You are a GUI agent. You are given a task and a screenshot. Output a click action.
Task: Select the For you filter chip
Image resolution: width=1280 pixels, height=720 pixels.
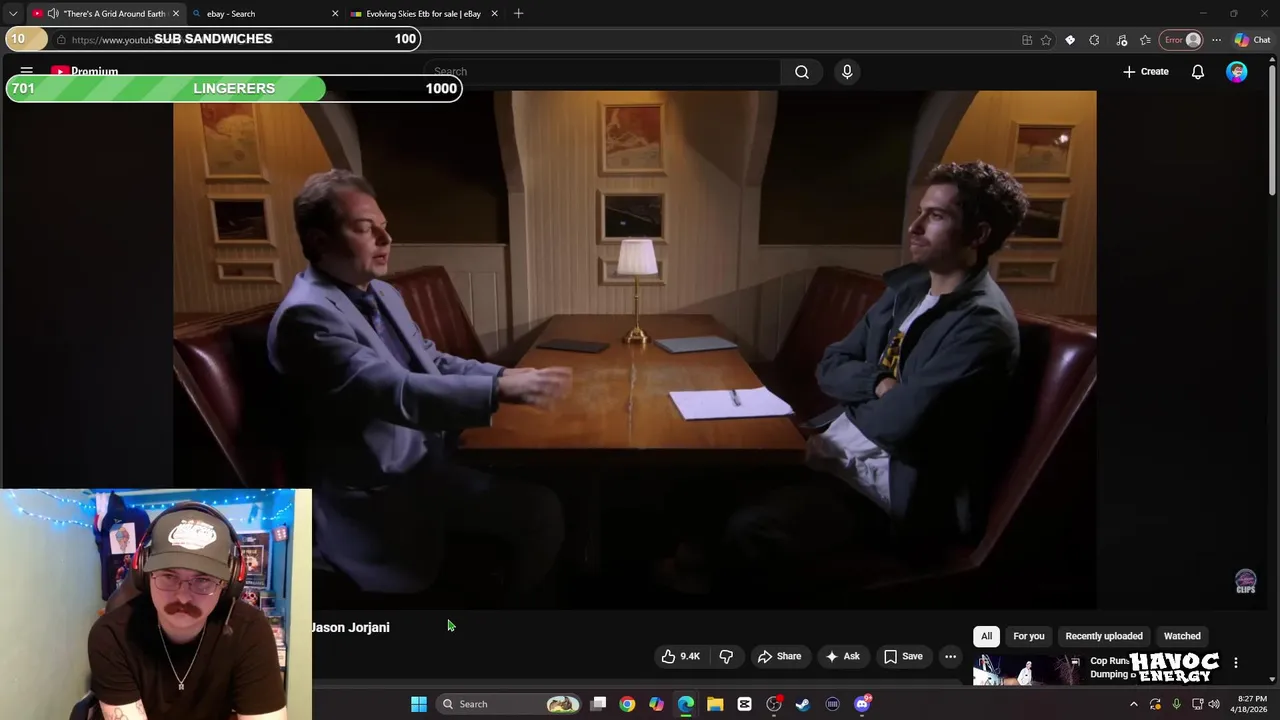pos(1028,636)
